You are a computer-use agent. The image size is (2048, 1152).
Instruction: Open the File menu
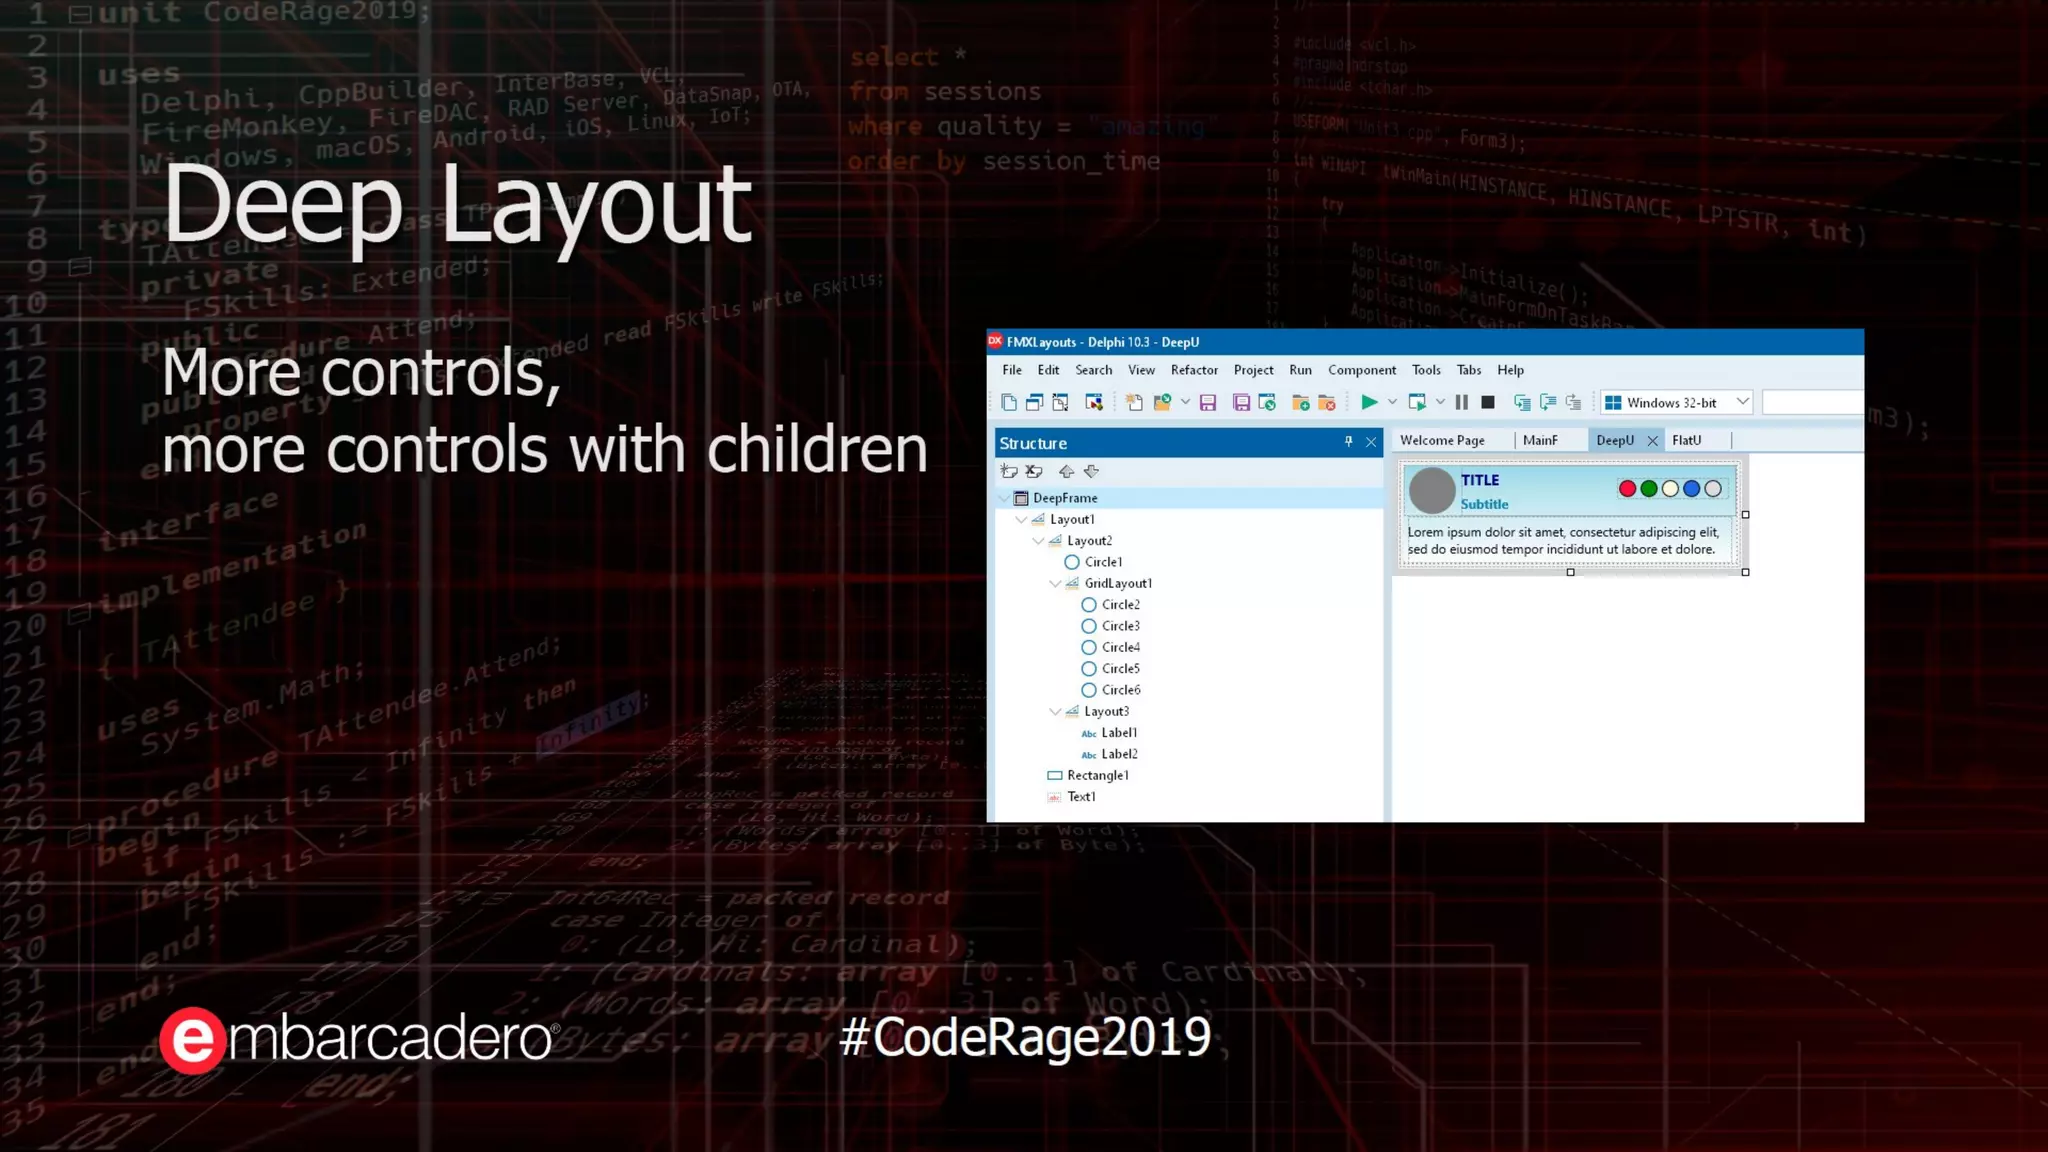1012,370
